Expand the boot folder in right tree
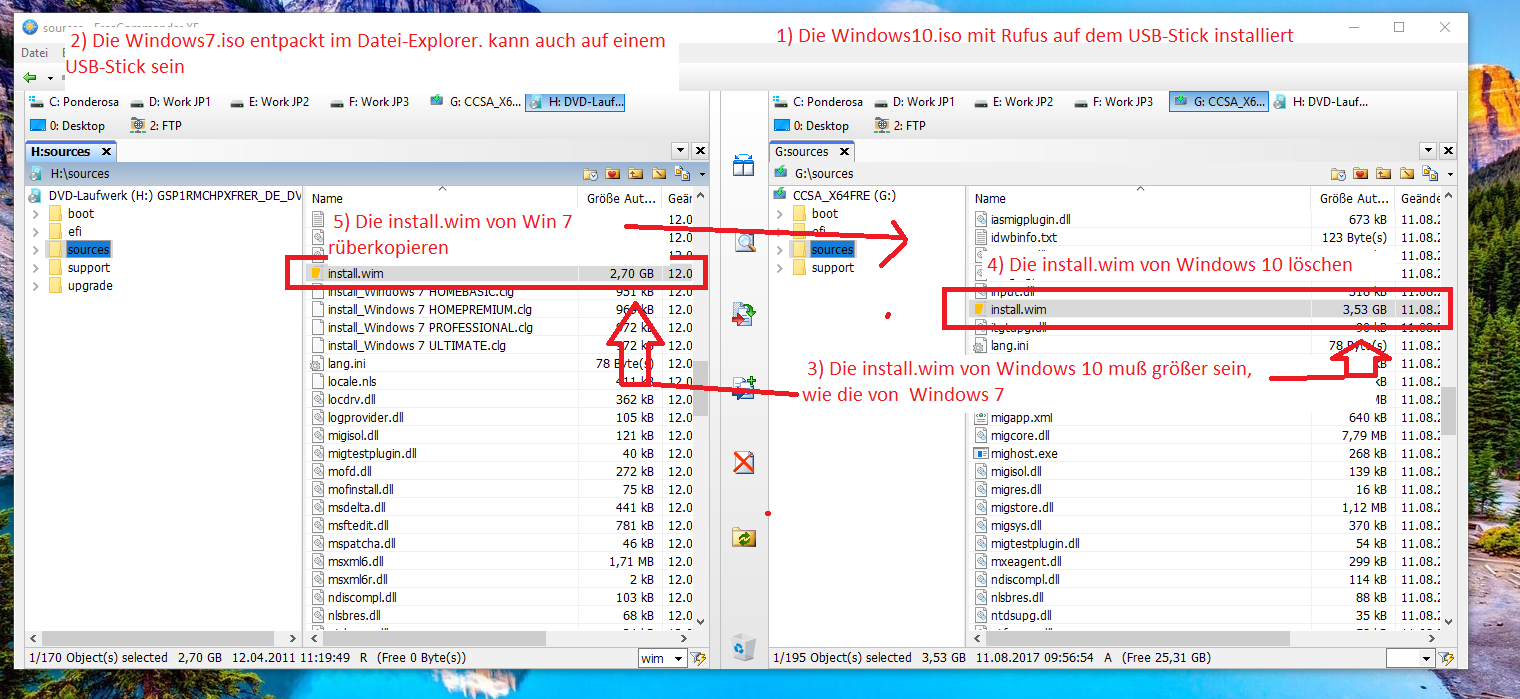 780,213
